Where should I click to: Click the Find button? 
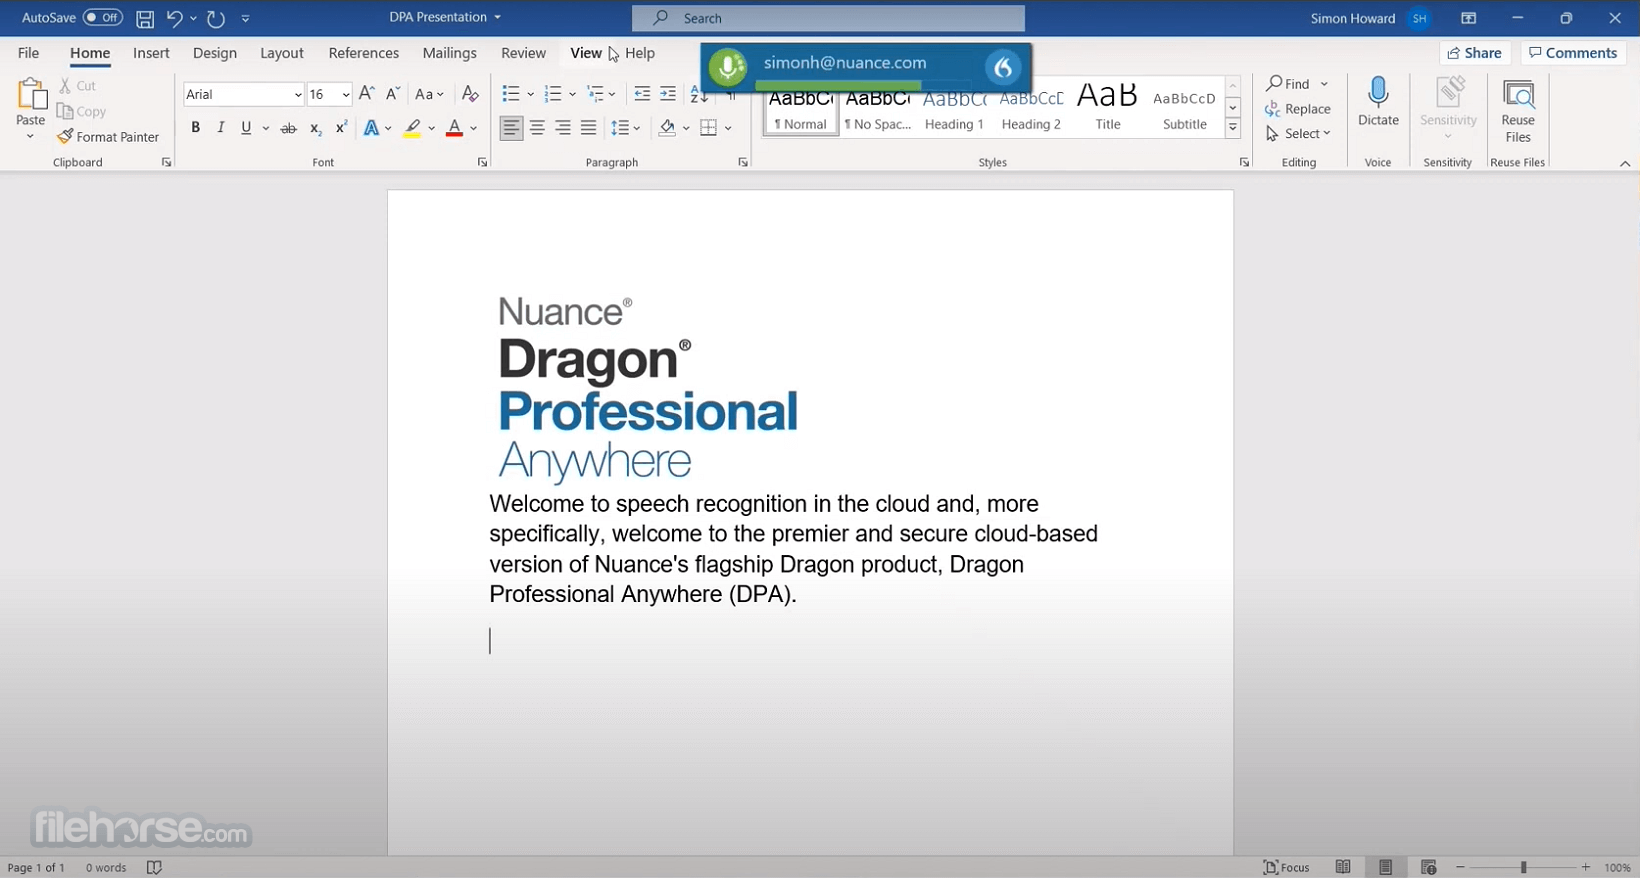coord(1288,84)
